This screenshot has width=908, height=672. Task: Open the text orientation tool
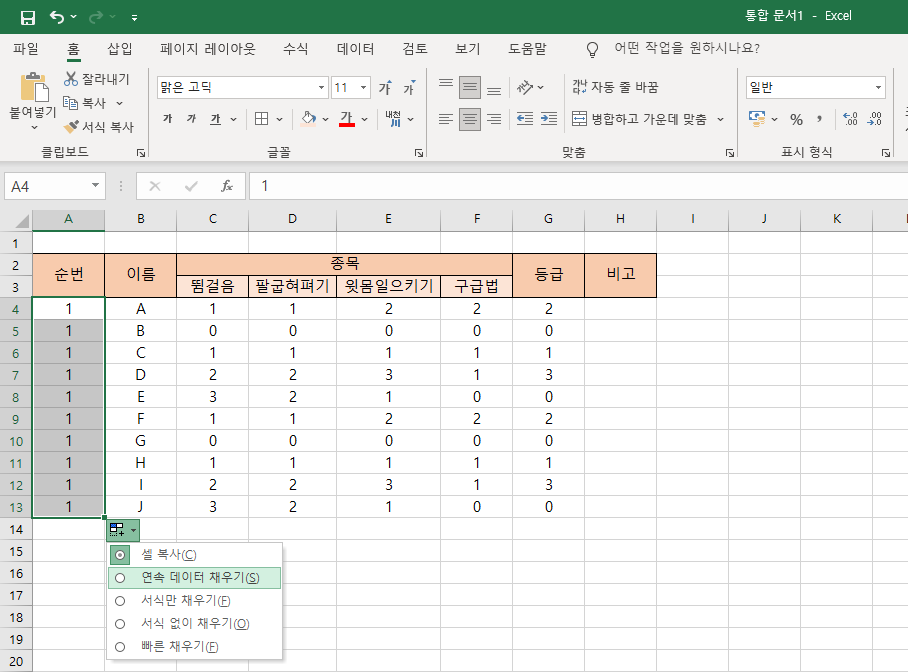pyautogui.click(x=525, y=87)
